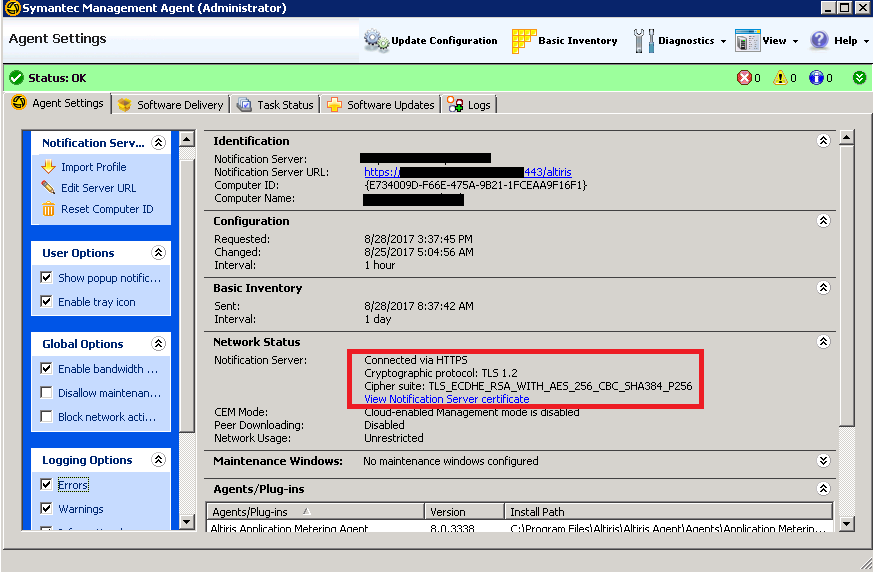Click sidebar scrollbar up arrow
873x572 pixels.
point(187,138)
